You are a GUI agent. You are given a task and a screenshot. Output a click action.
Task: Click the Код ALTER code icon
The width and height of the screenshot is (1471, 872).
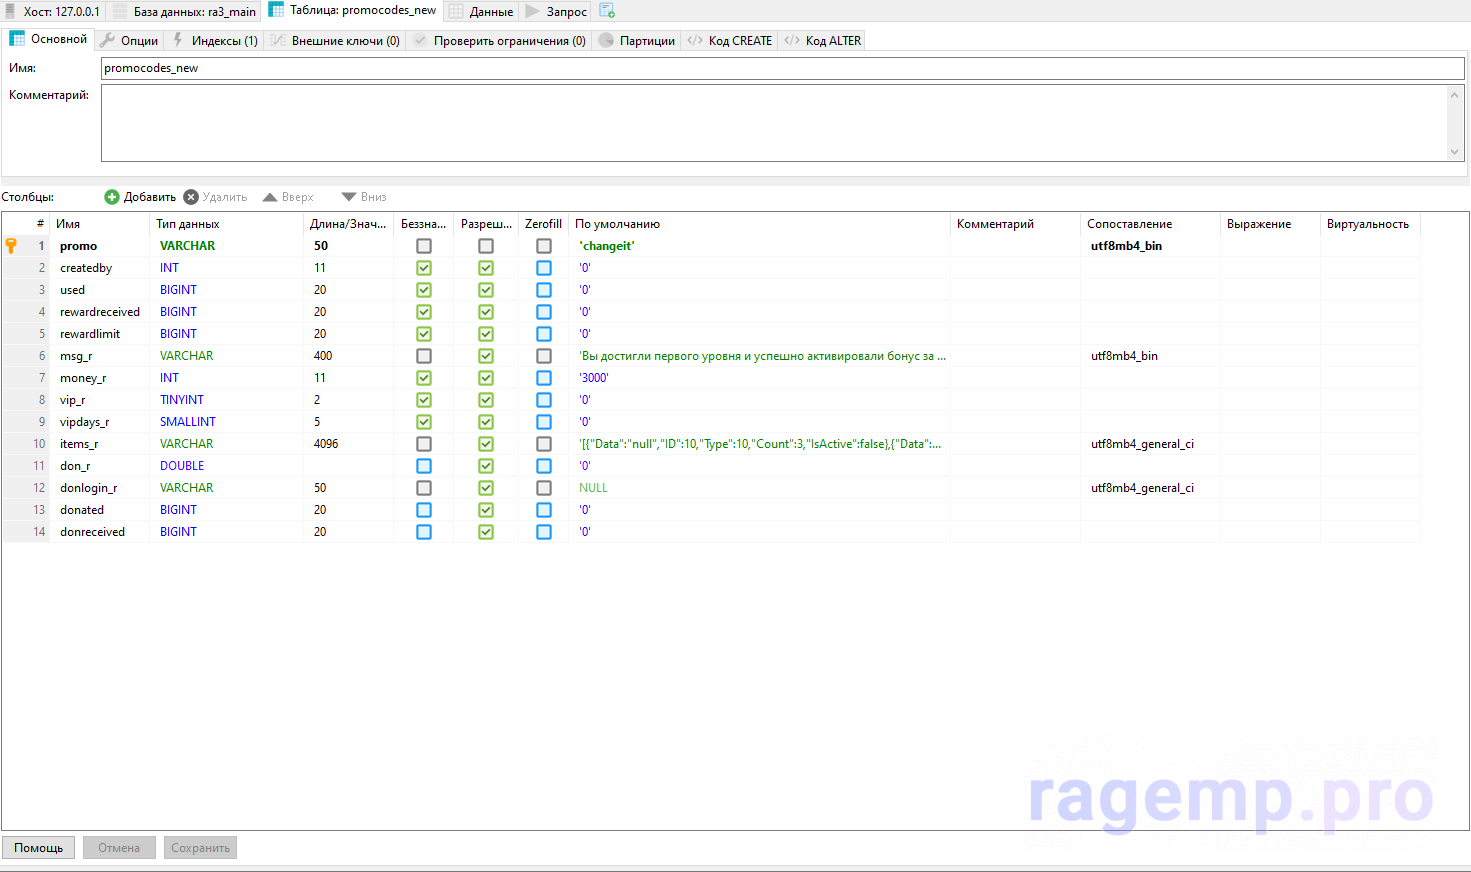click(792, 40)
